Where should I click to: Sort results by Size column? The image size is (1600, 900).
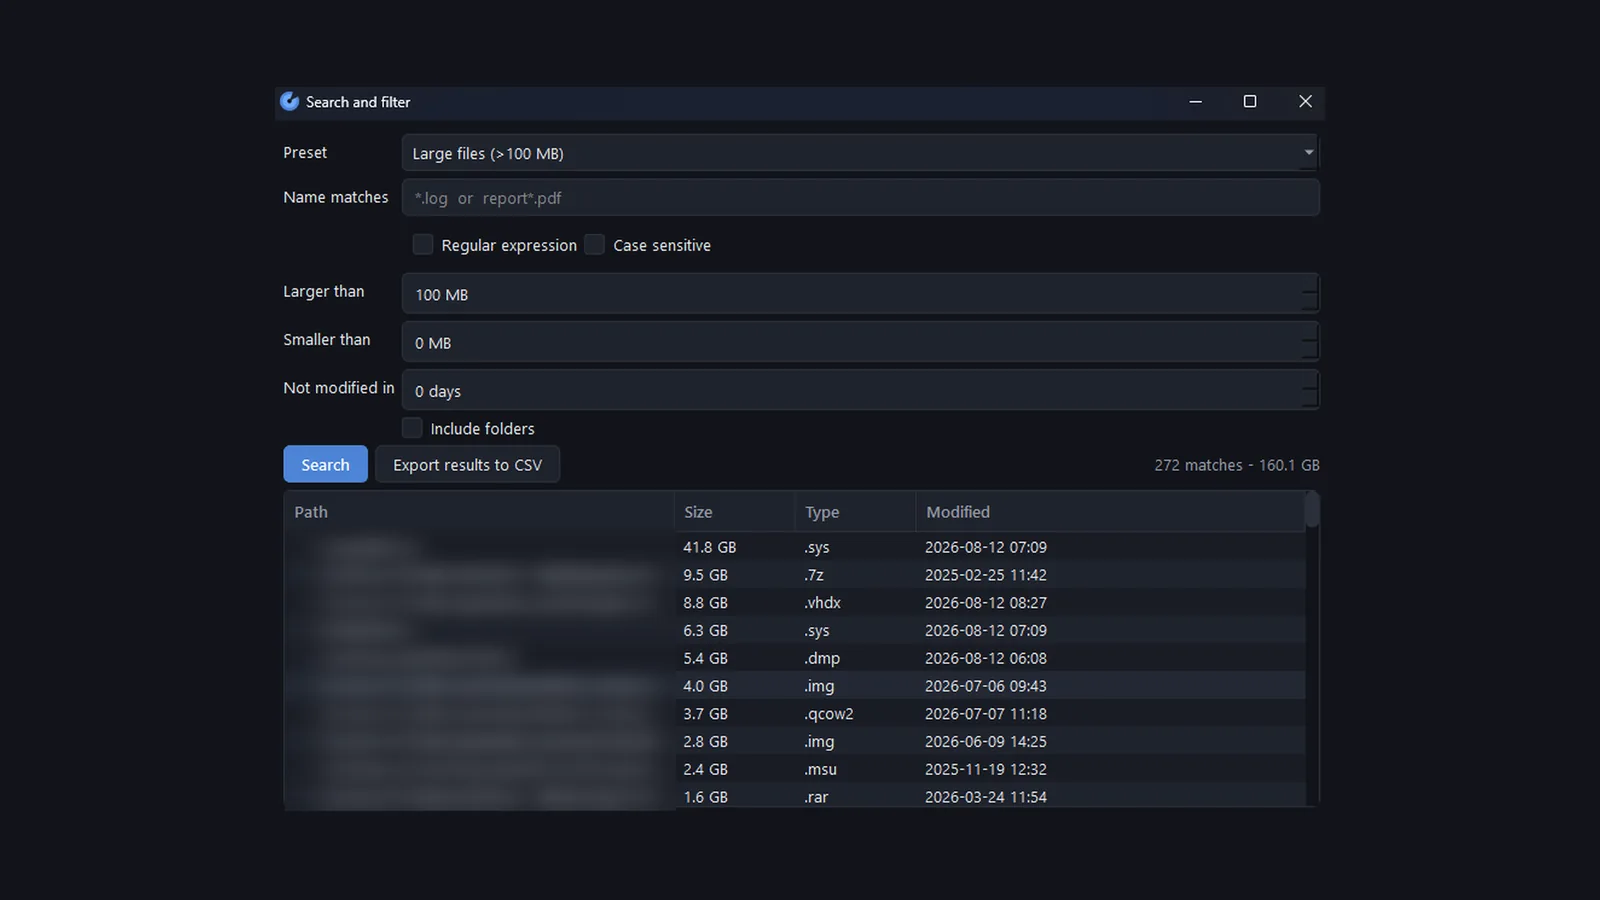pyautogui.click(x=734, y=512)
